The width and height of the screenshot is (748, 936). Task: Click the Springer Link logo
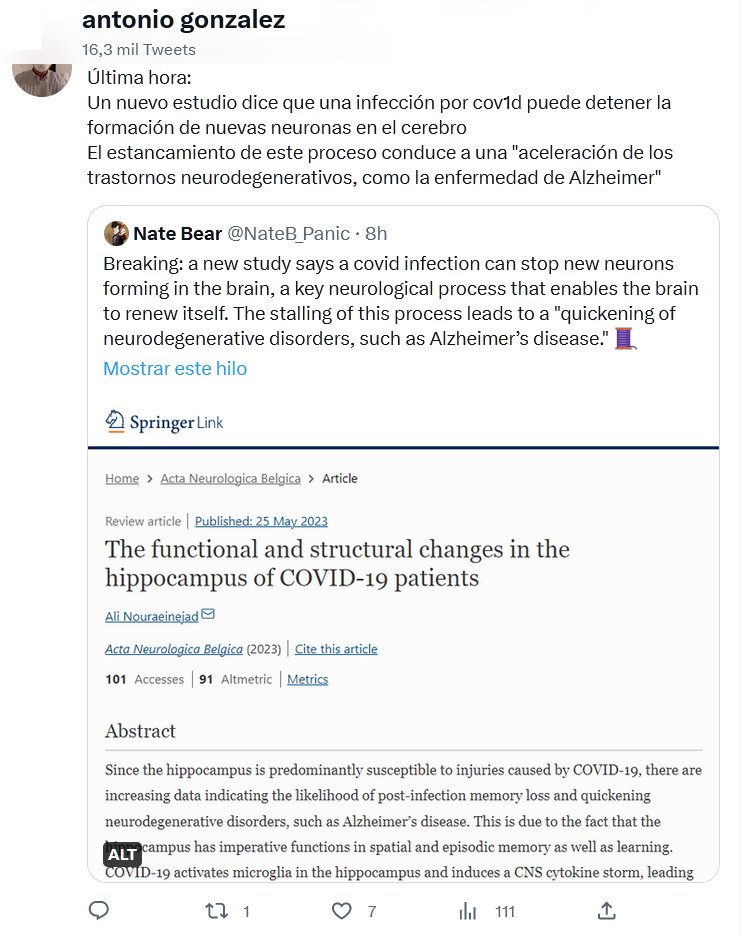164,421
